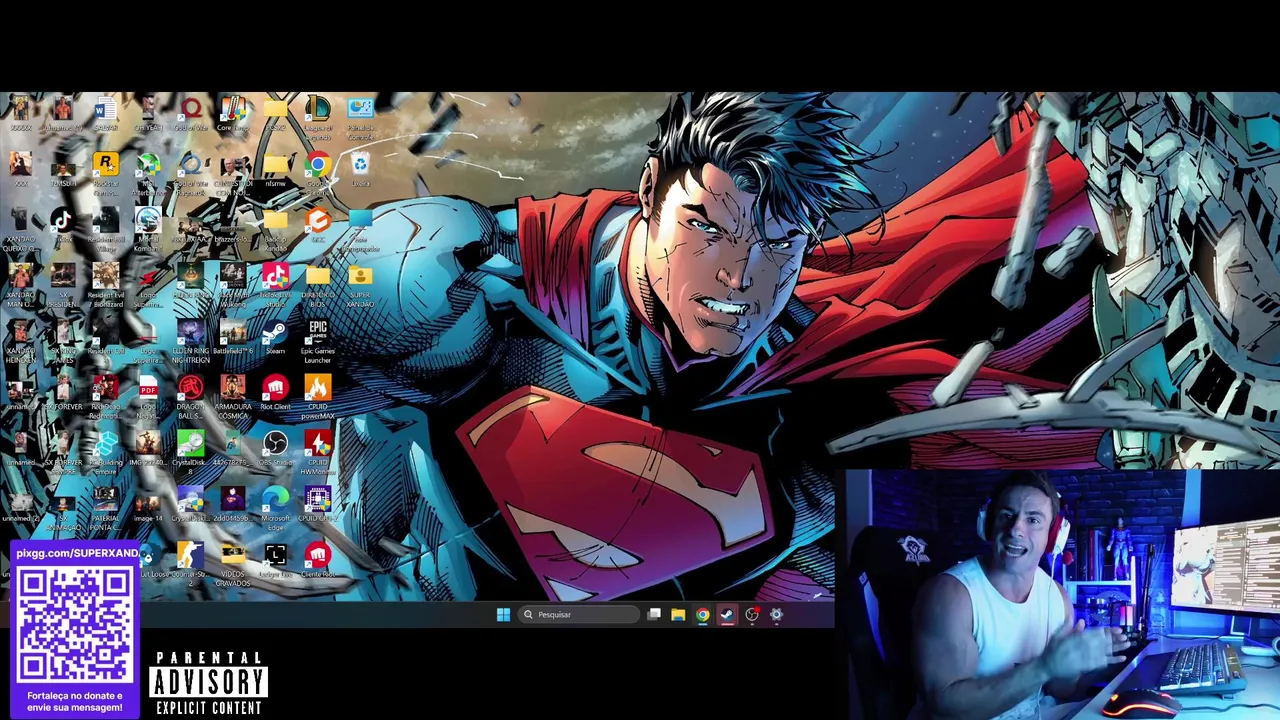The width and height of the screenshot is (1280, 720).
Task: Select the Ledger Live desktop shortcut
Action: [276, 561]
